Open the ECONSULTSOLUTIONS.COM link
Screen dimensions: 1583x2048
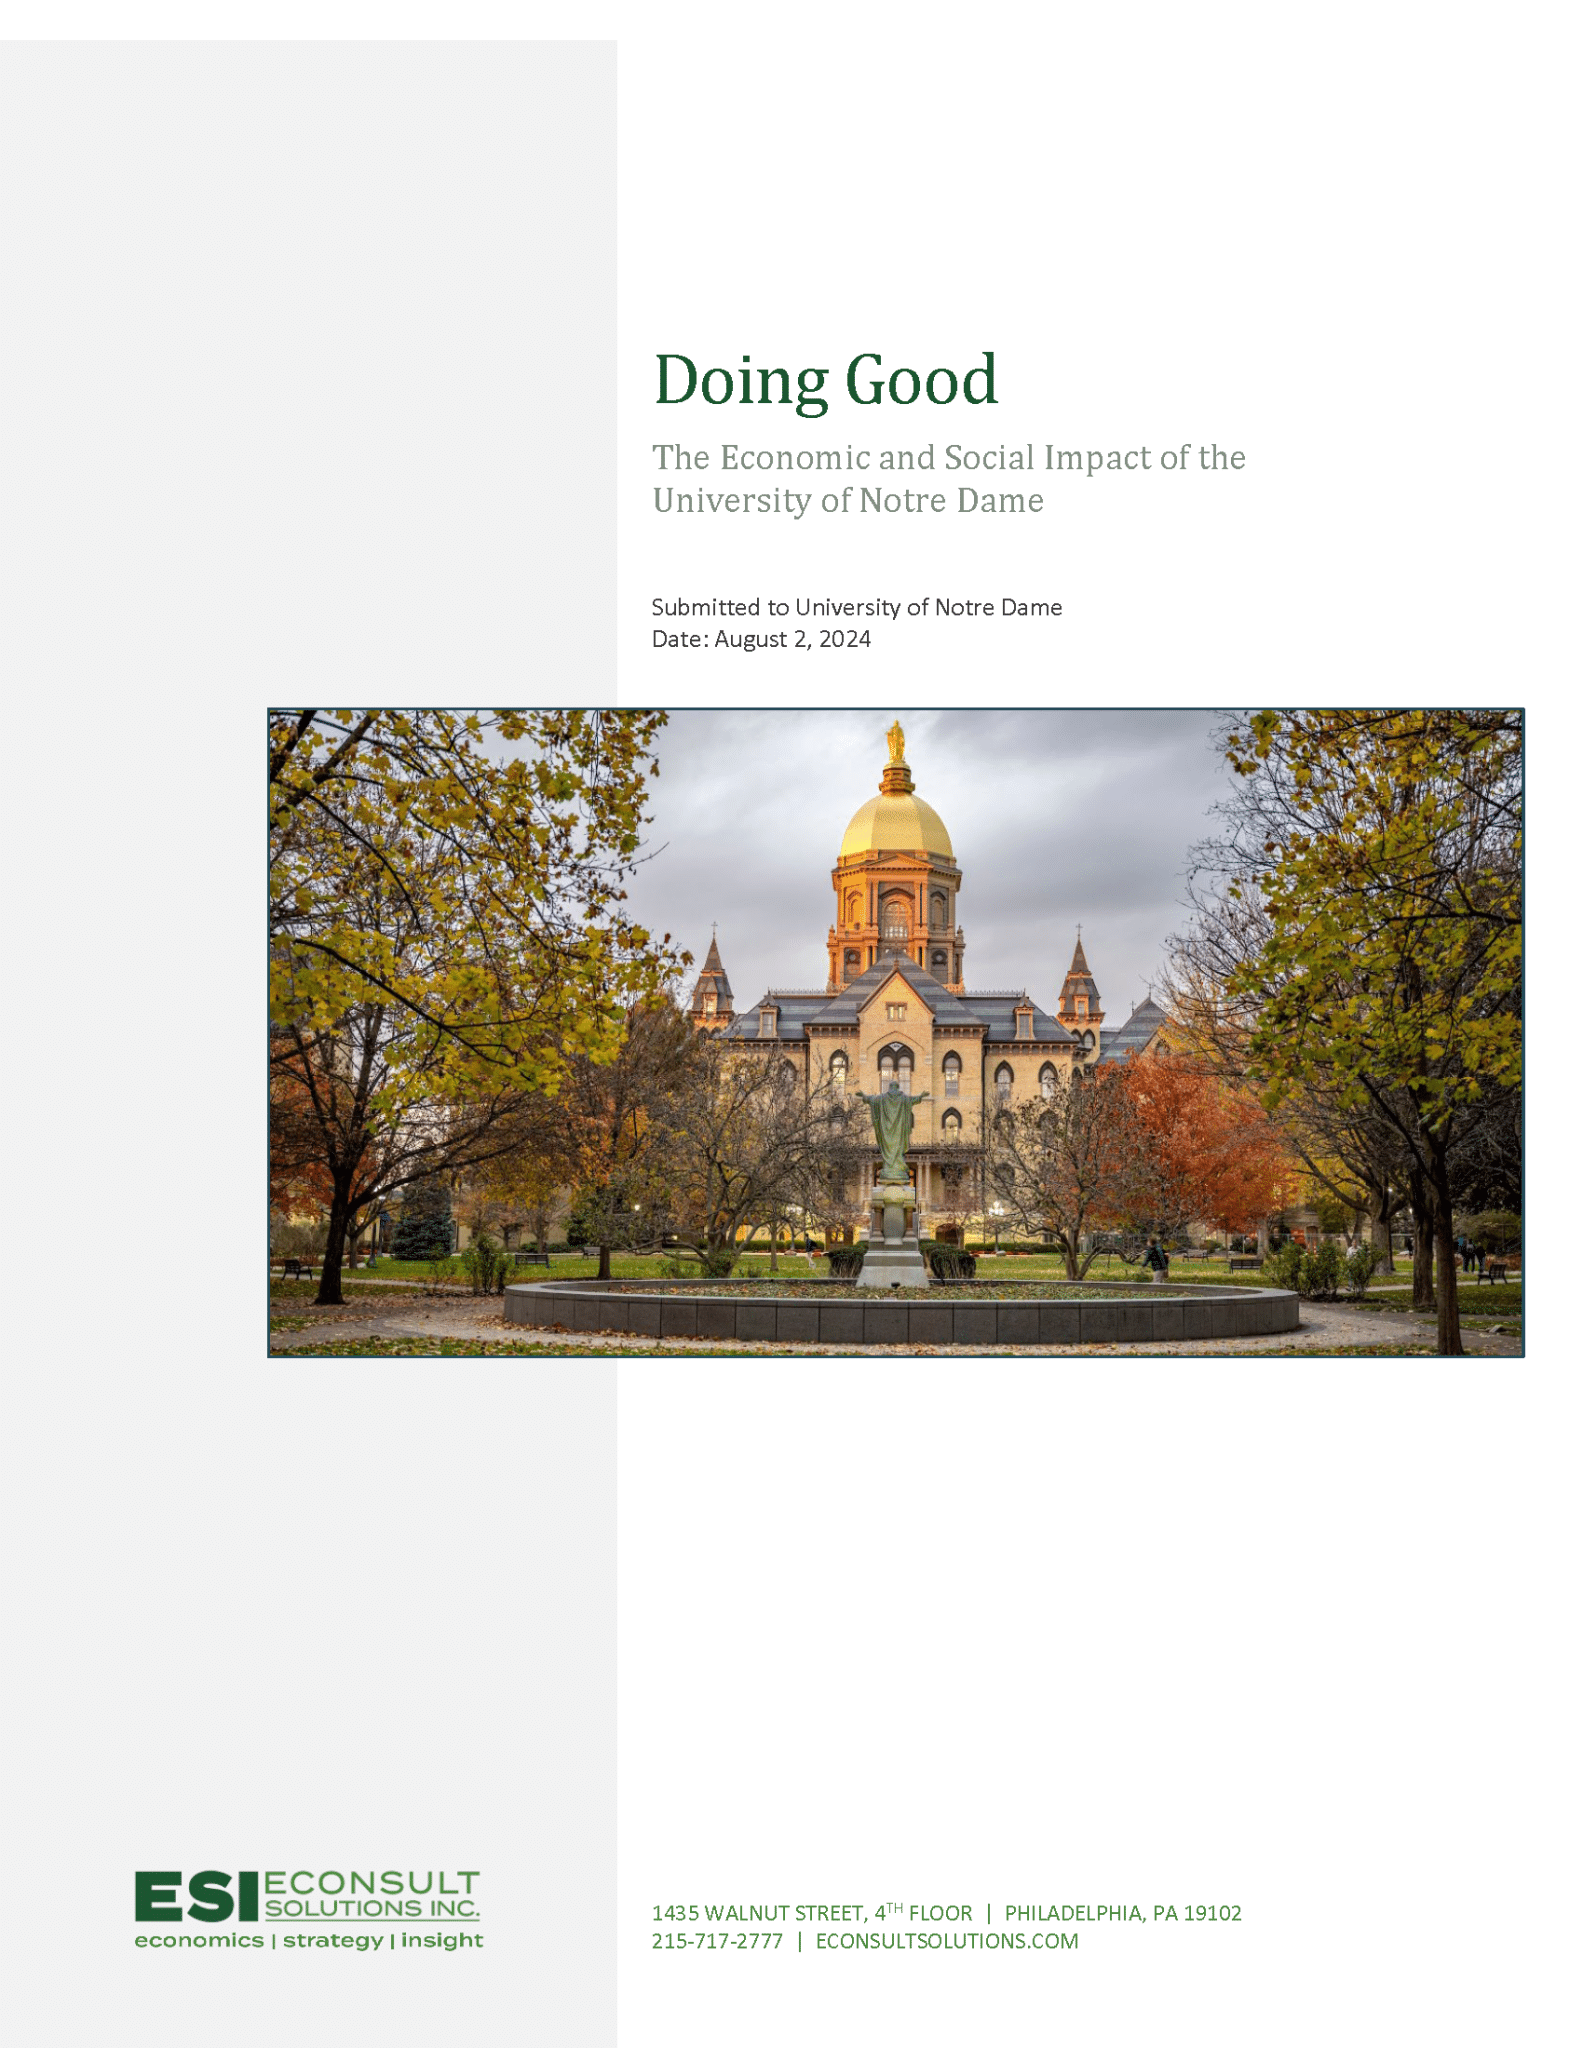pyautogui.click(x=947, y=1941)
